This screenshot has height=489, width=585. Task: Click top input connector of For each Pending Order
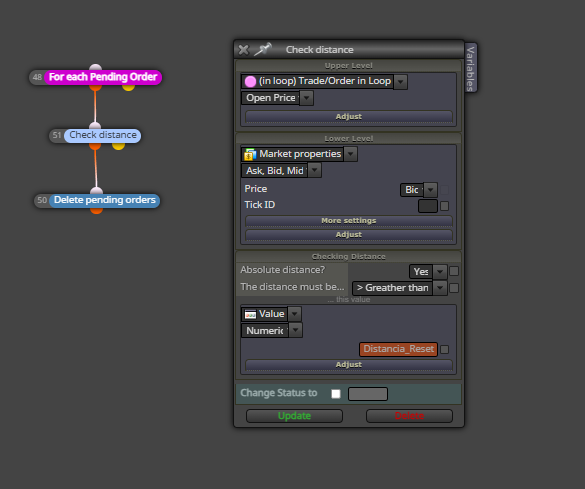coord(96,68)
